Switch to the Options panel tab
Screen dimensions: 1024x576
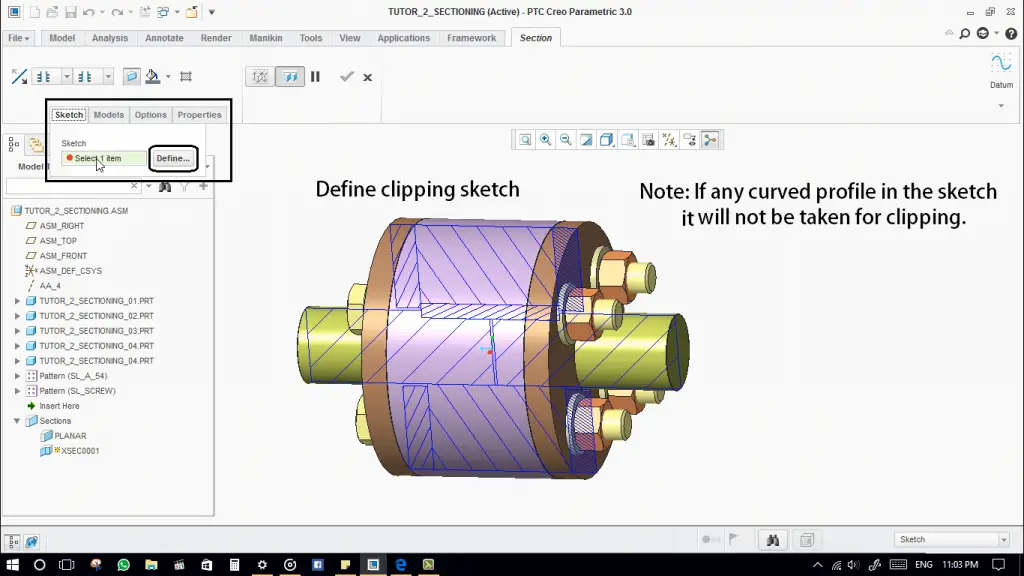tap(151, 115)
